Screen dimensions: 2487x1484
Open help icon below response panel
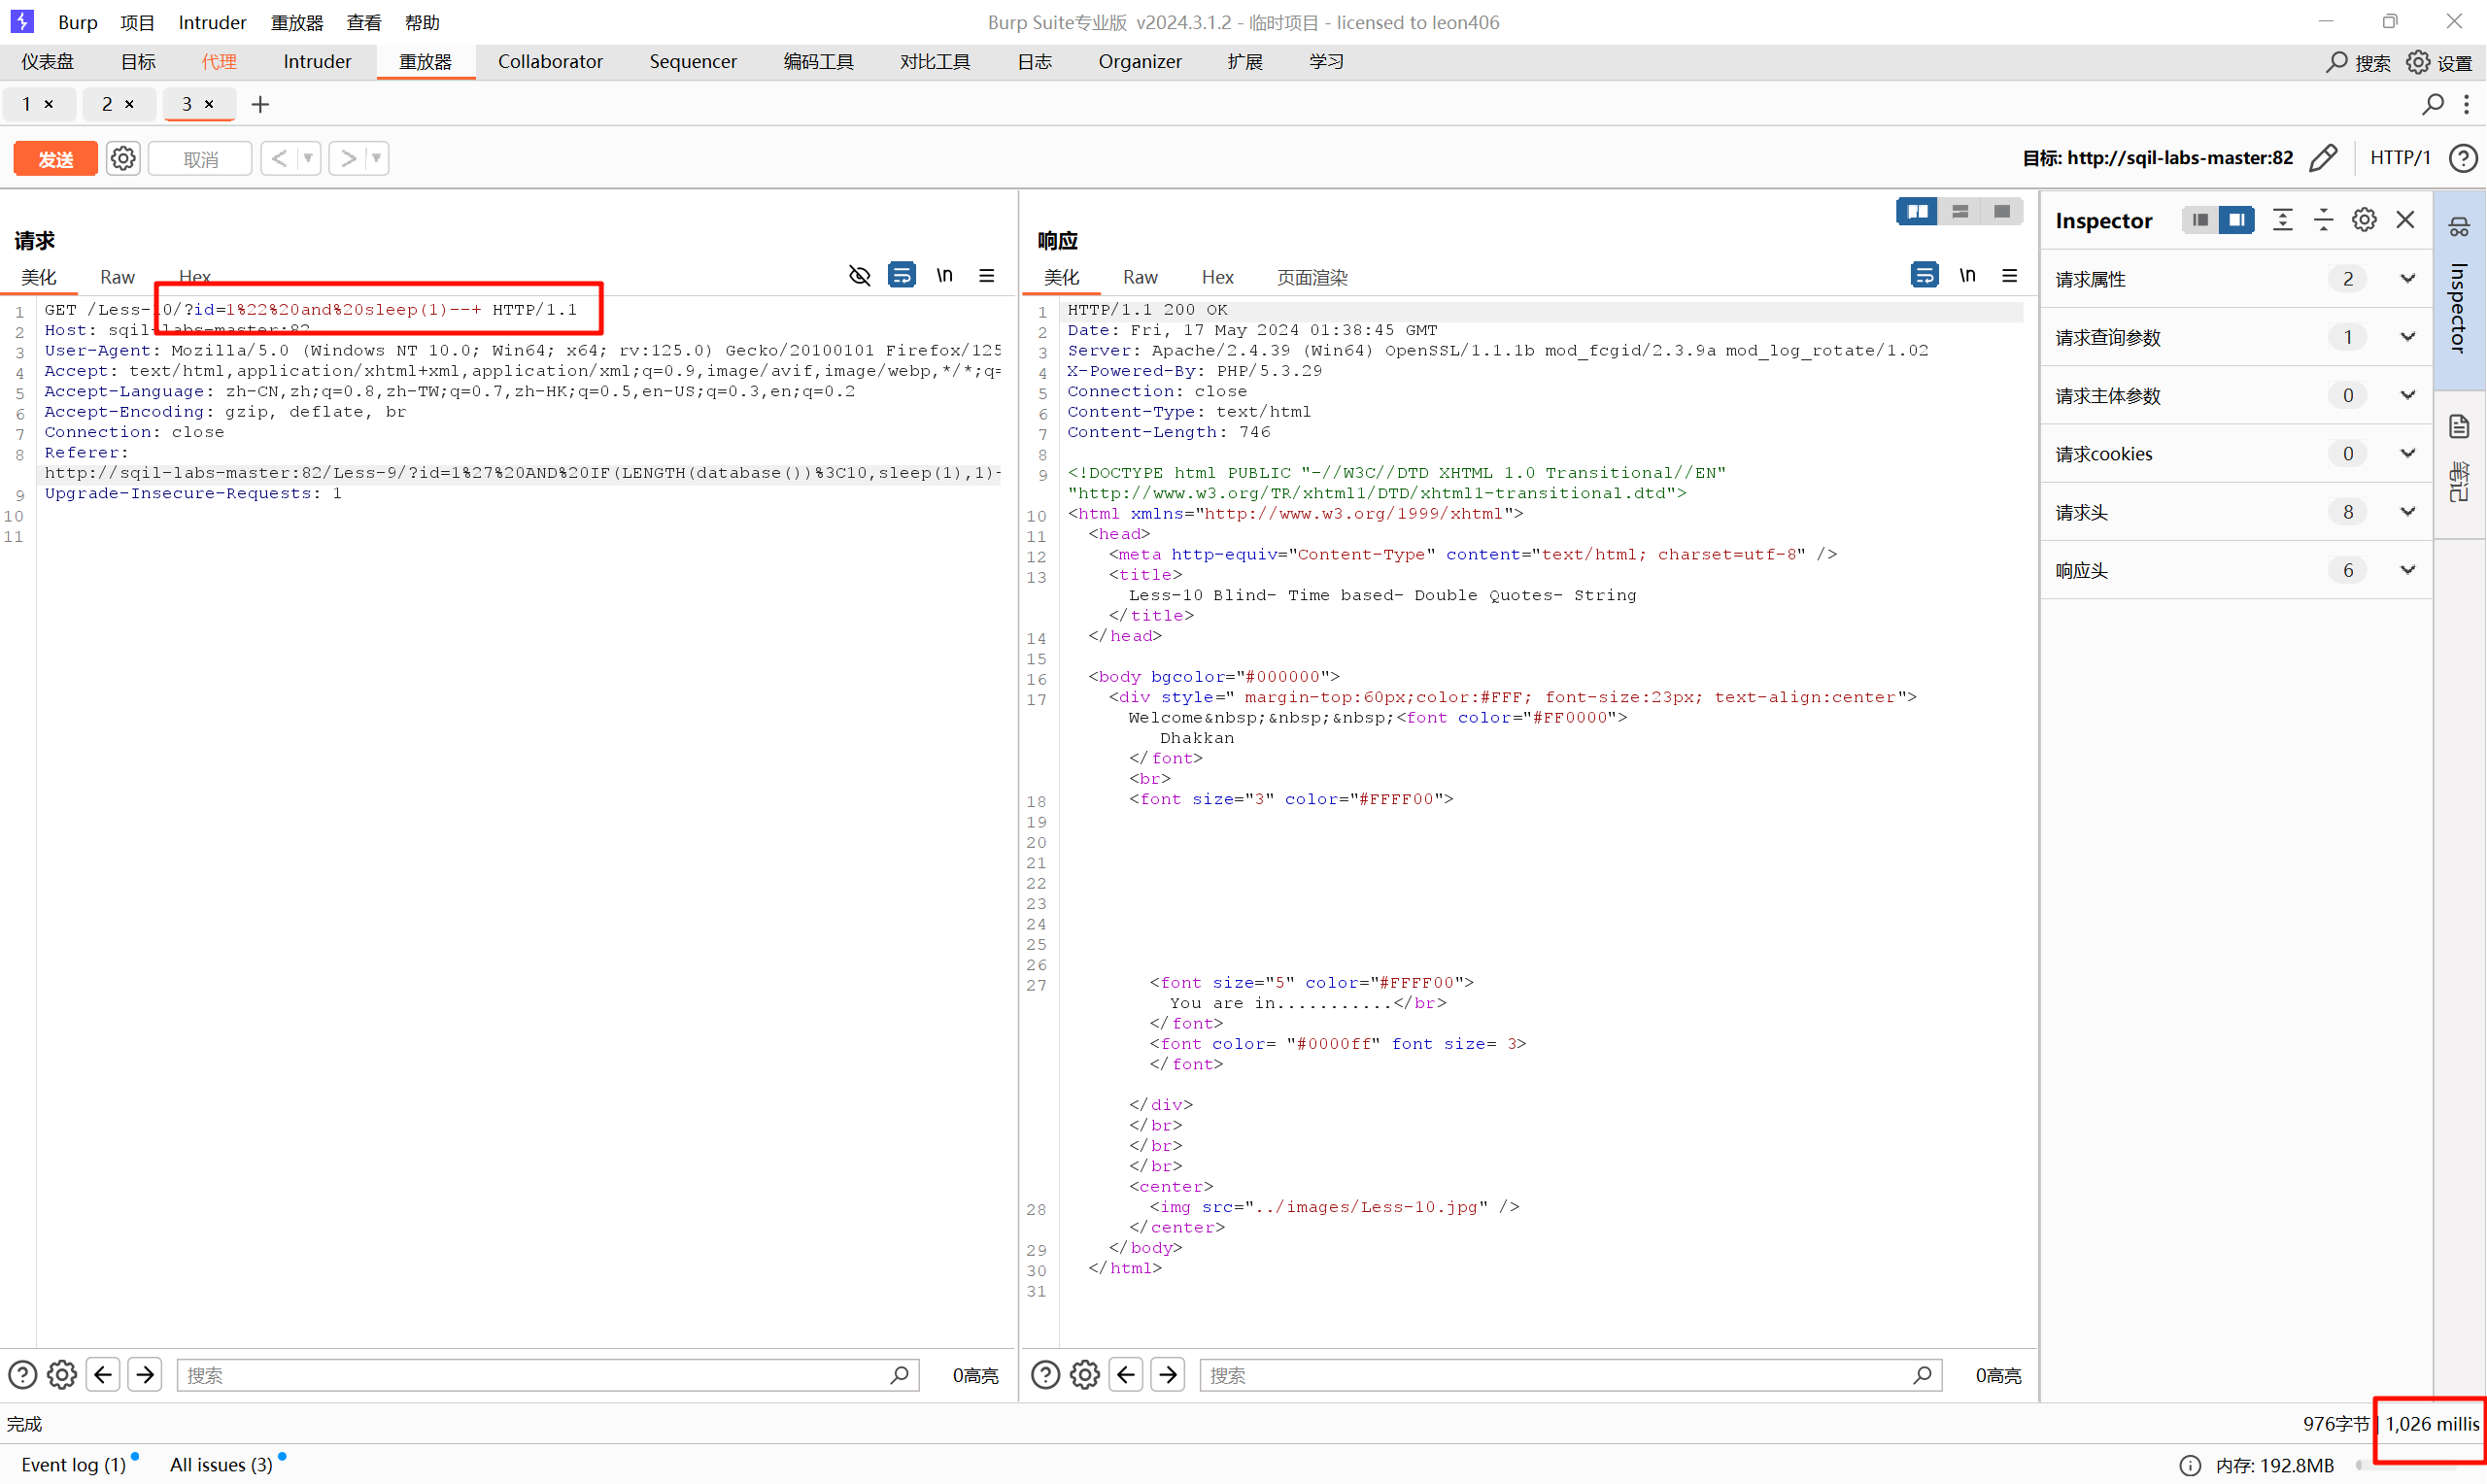[1045, 1375]
